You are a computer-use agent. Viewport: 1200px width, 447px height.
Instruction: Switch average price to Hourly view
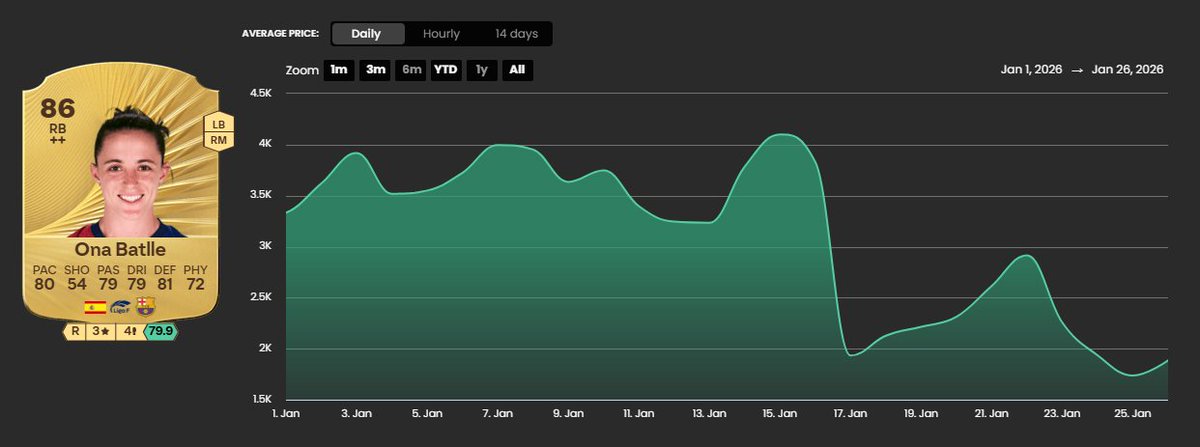point(441,34)
